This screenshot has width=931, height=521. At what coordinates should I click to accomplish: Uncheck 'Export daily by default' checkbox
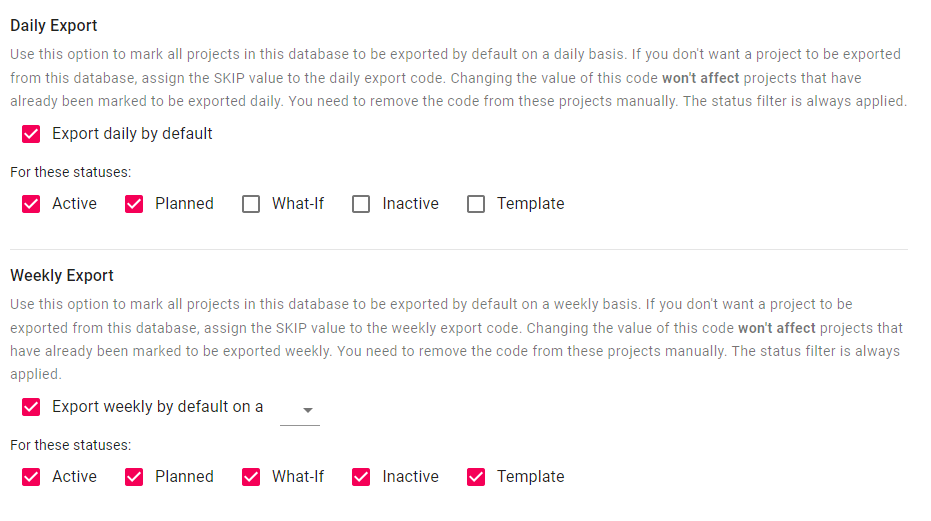point(31,134)
